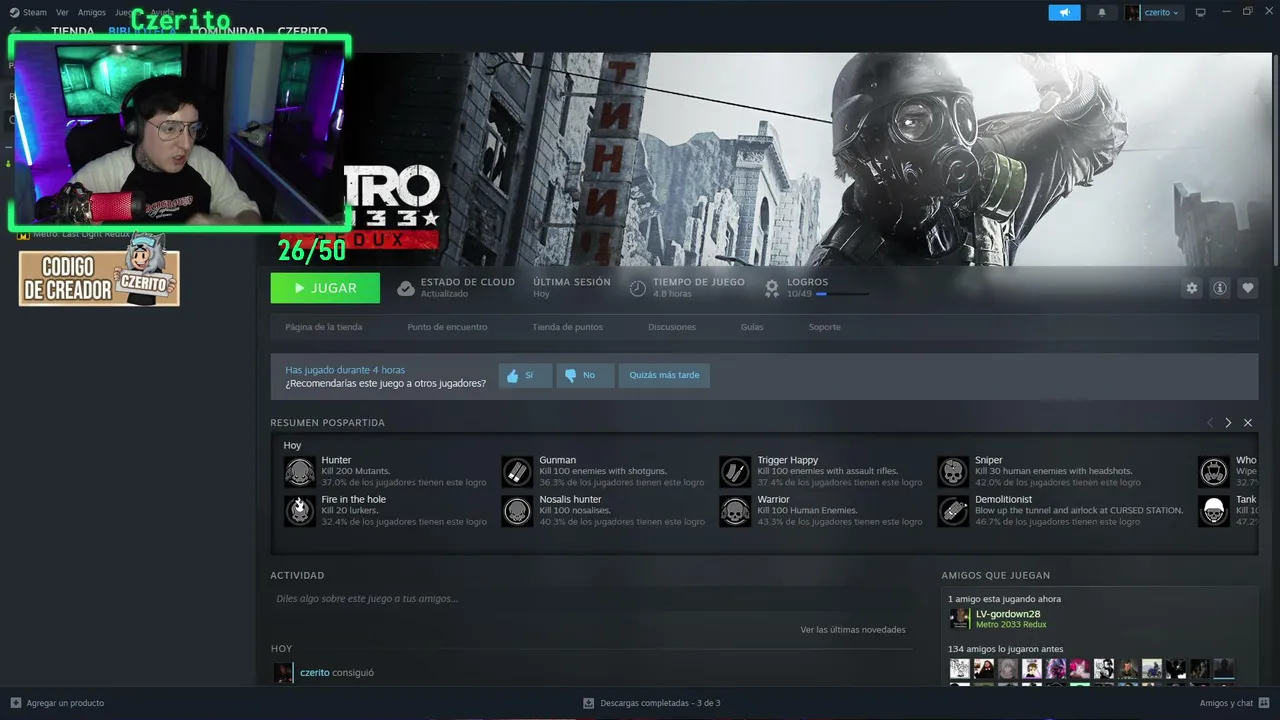Viewport: 1280px width, 720px height.
Task: Open the Steam announcements megaphone button
Action: 1064,13
